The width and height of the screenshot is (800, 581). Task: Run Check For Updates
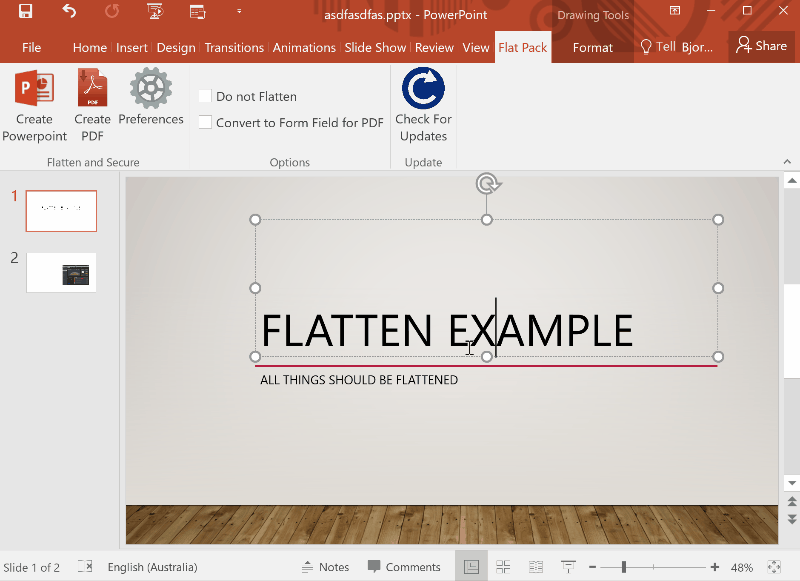(422, 104)
